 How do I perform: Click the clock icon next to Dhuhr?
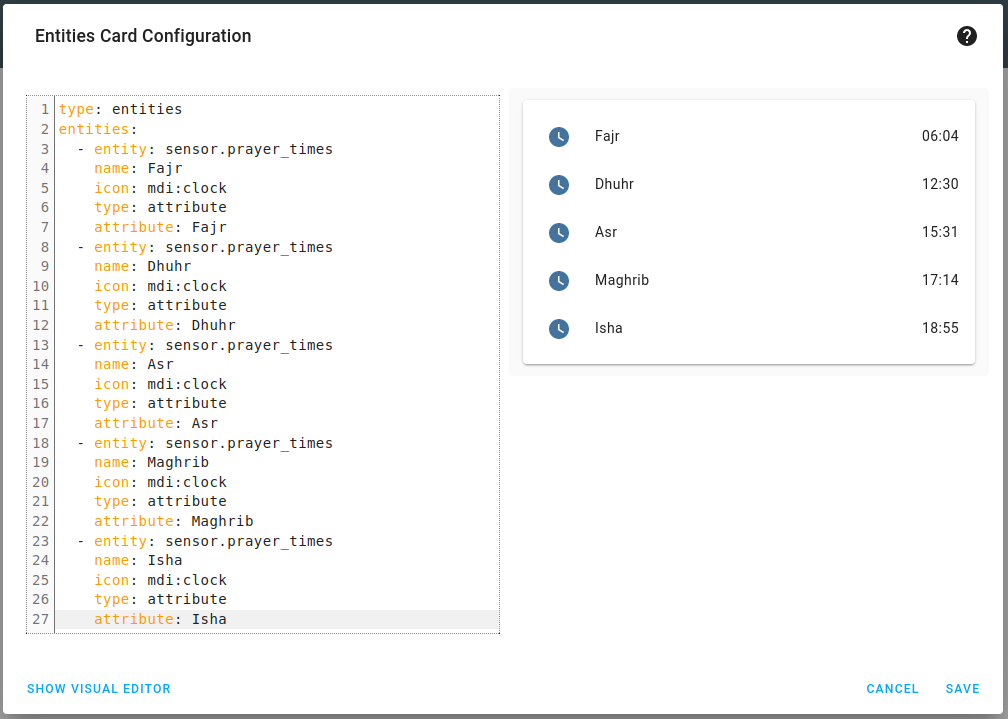click(x=559, y=185)
